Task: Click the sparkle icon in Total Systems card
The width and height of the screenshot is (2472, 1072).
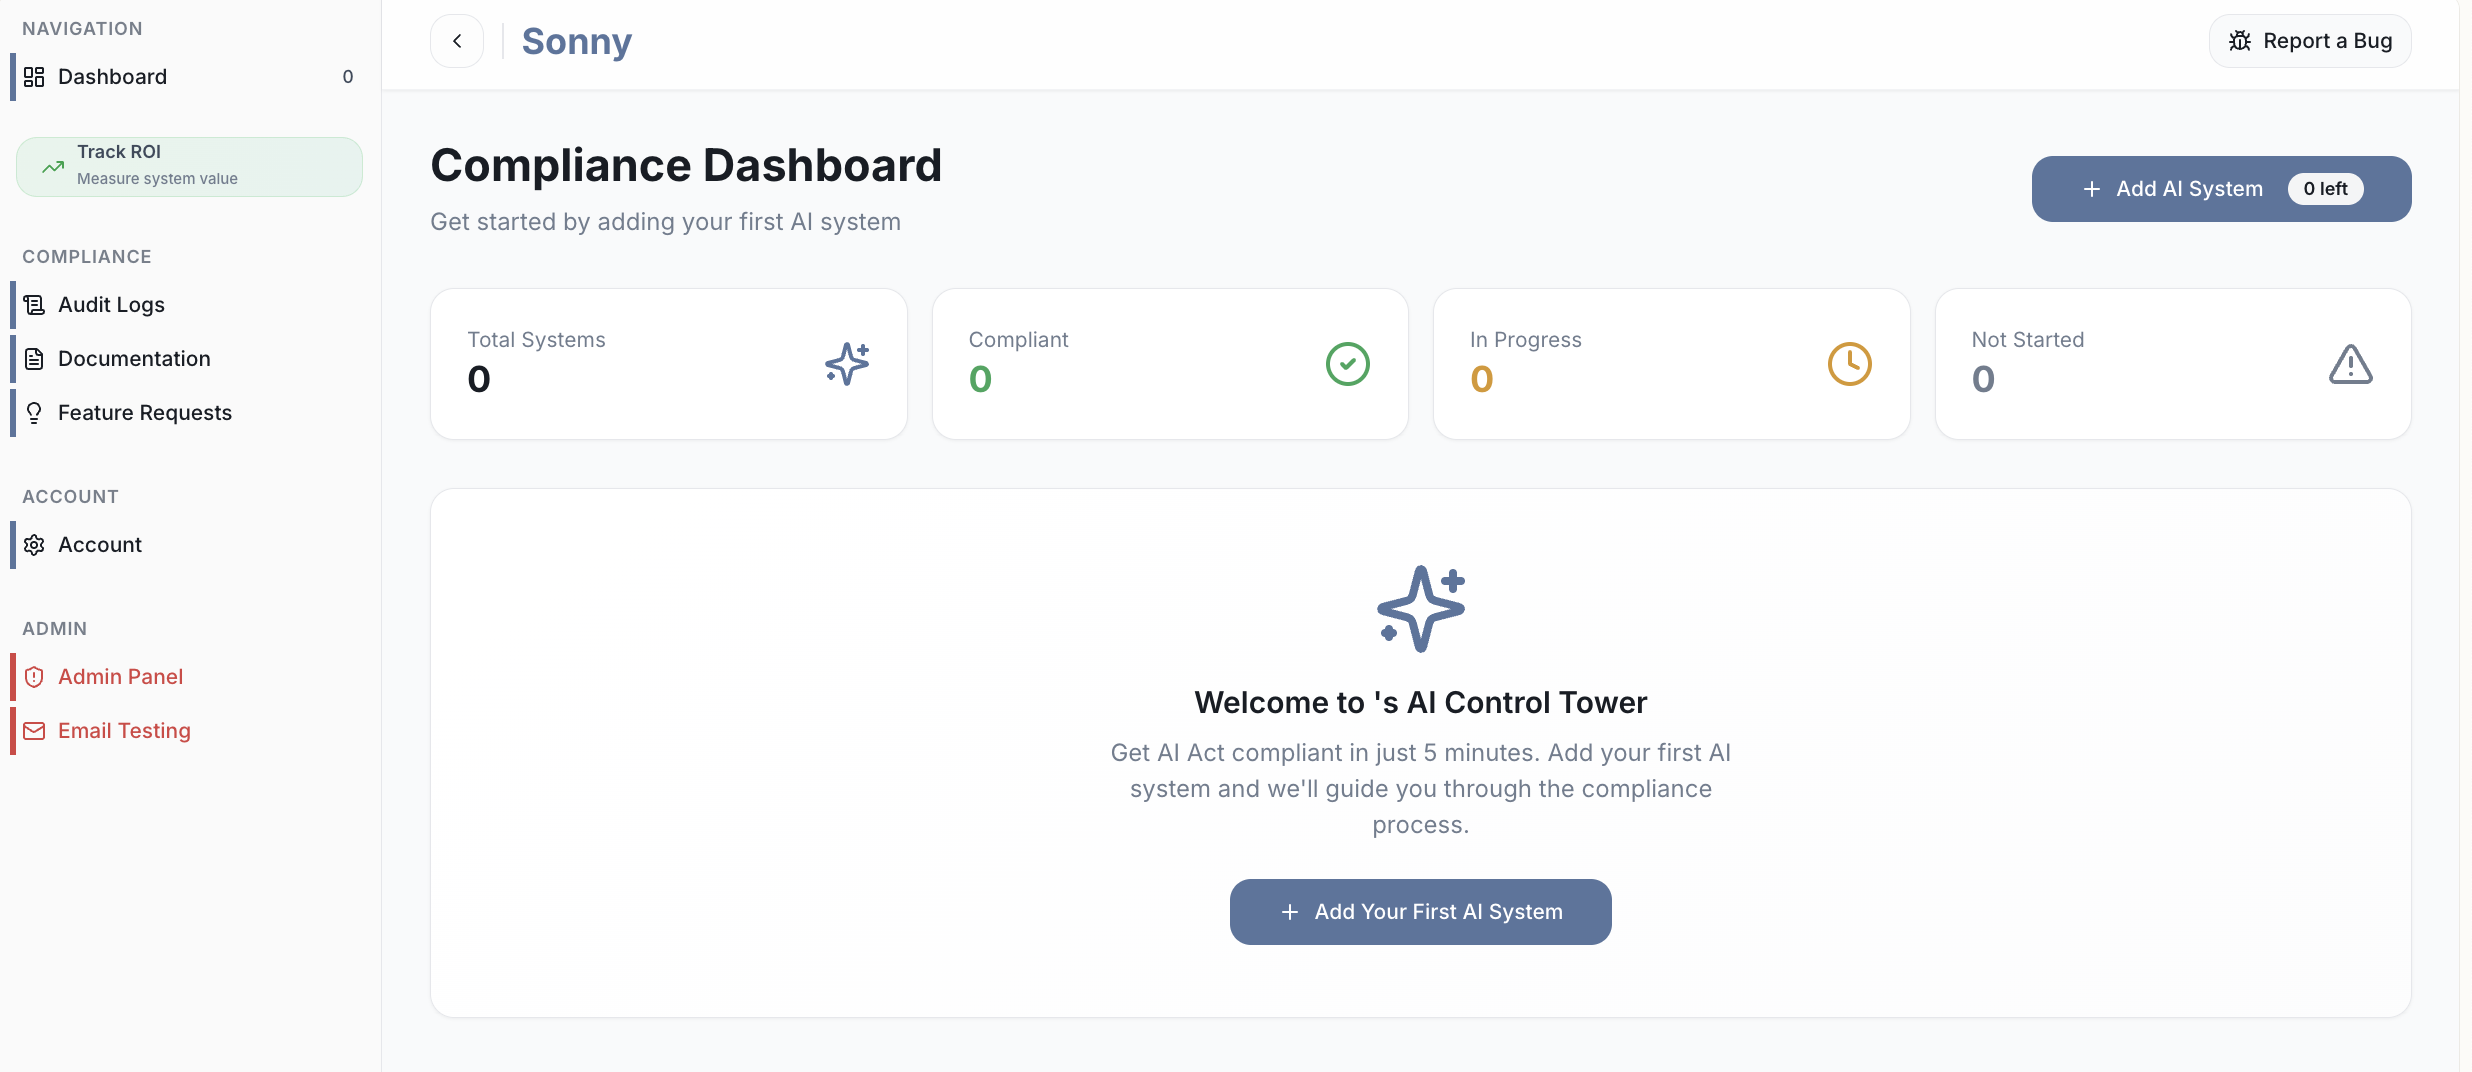Action: click(846, 364)
